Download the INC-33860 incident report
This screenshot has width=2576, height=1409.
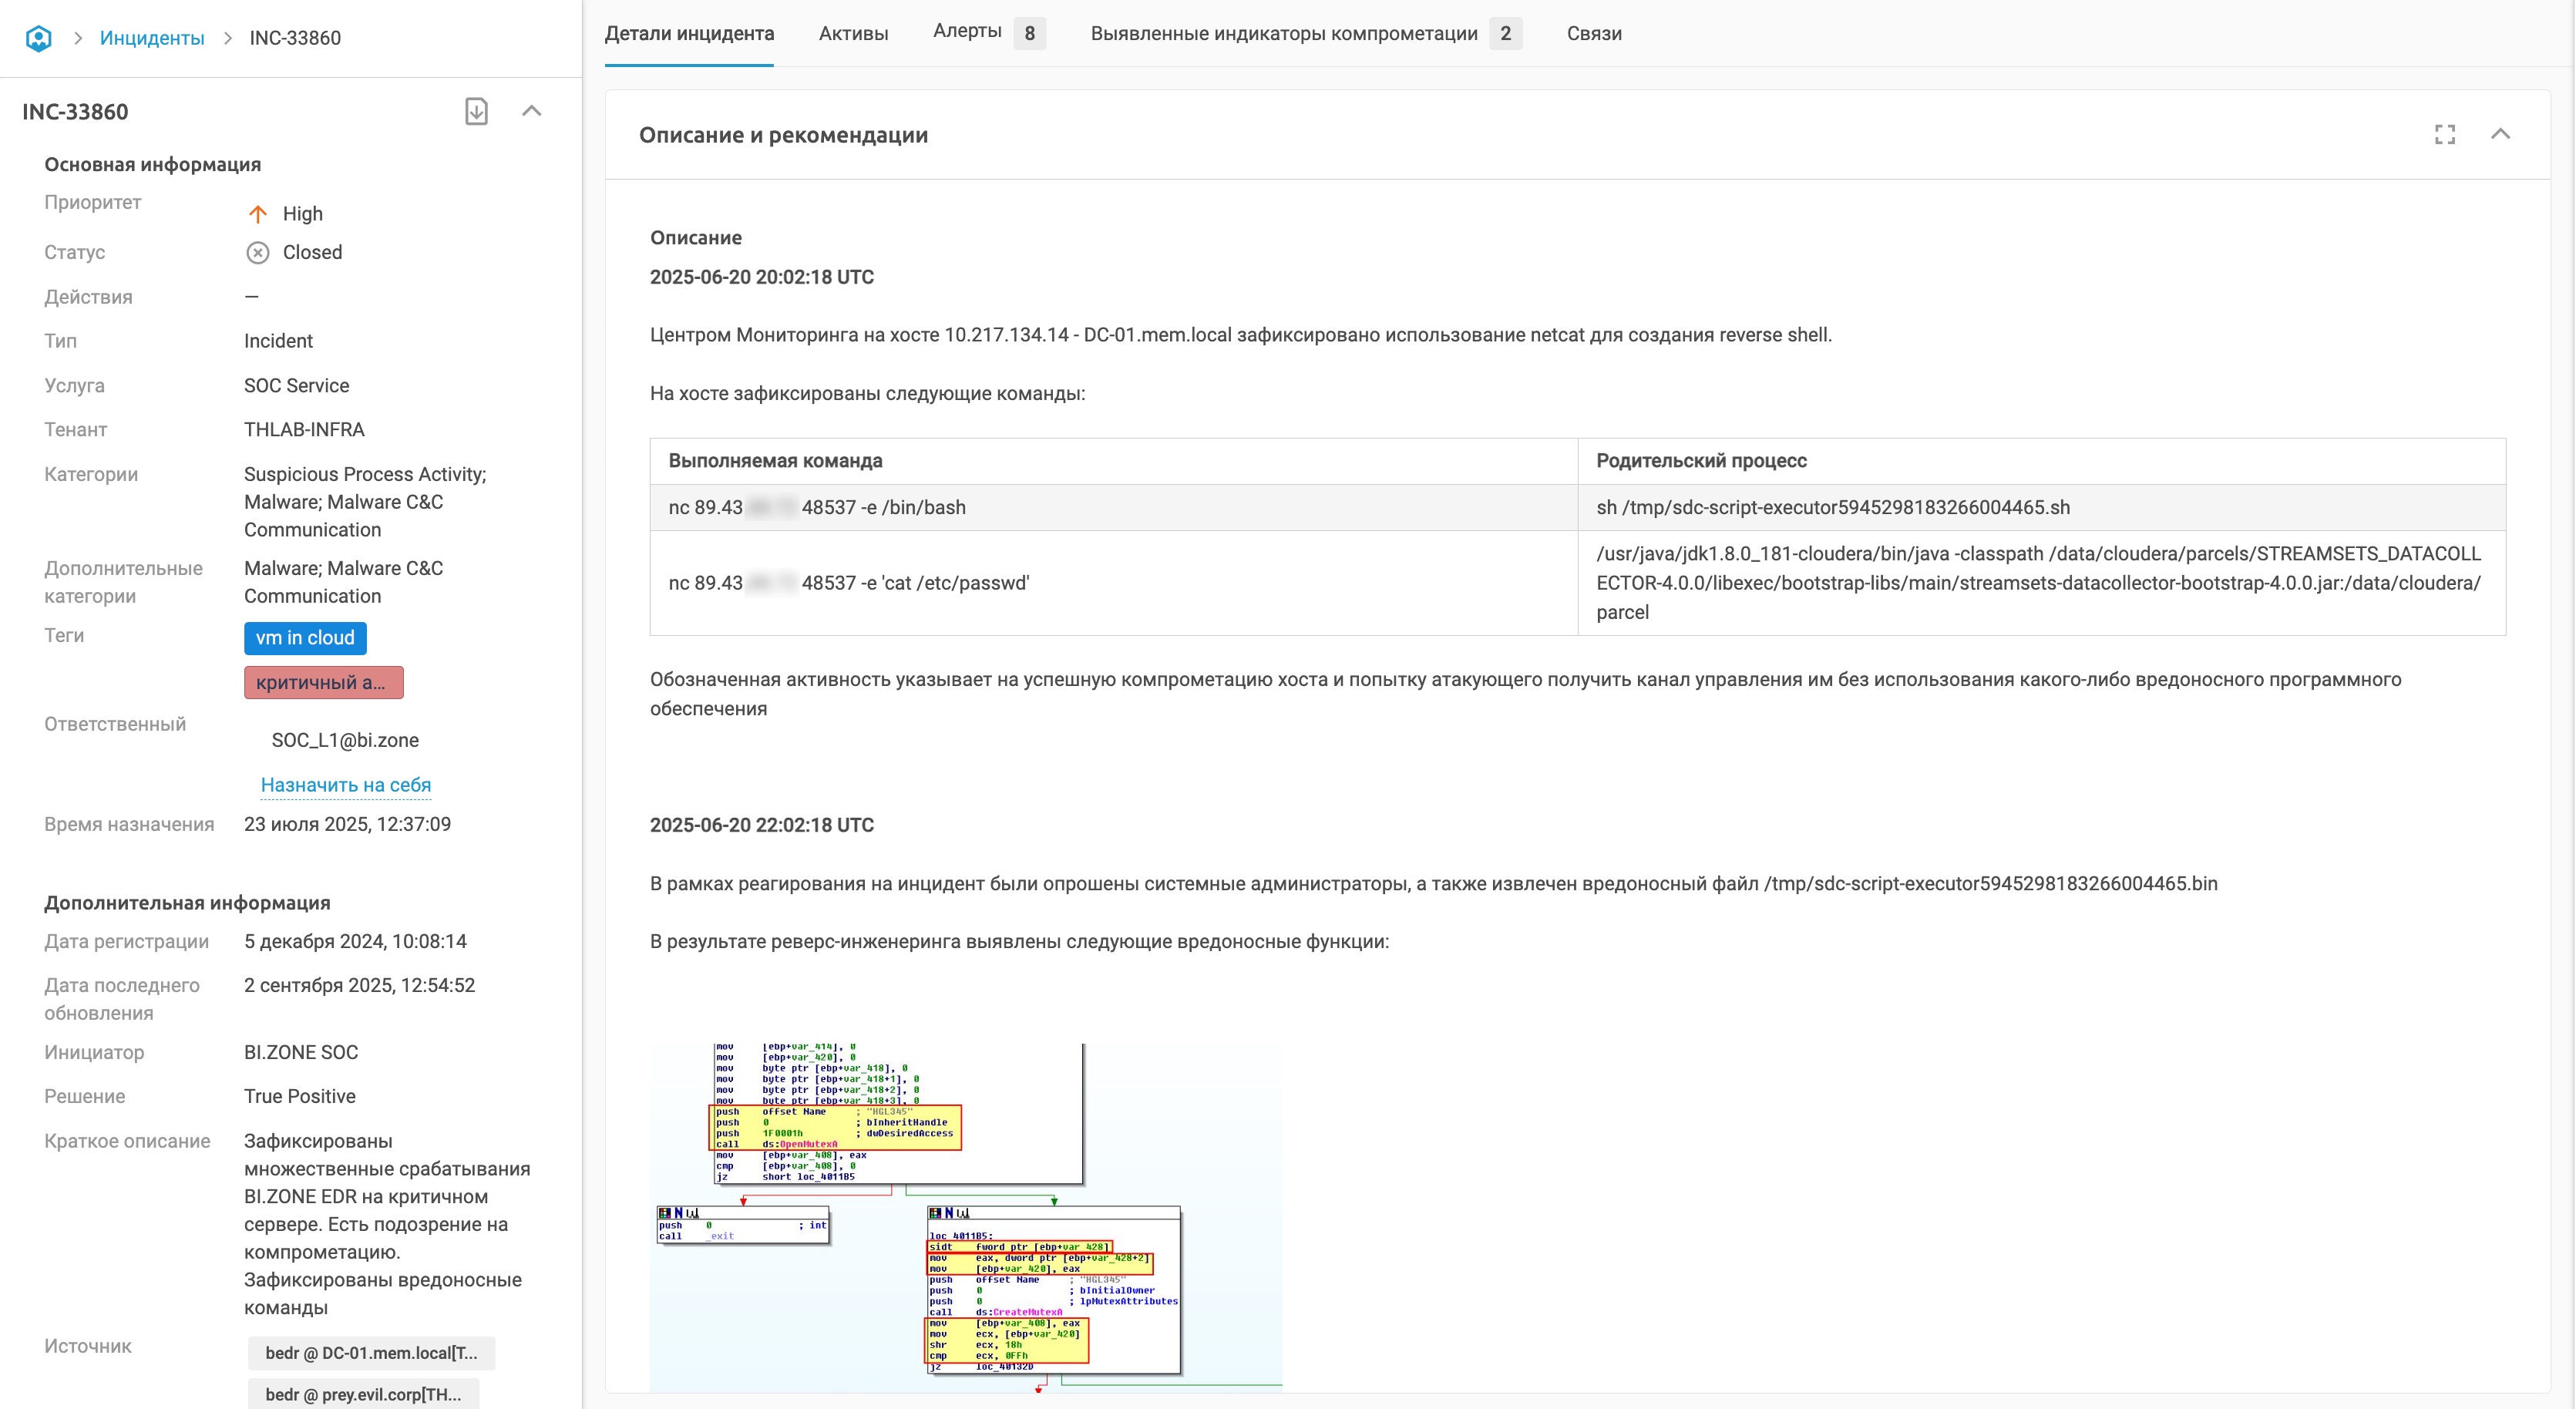click(476, 111)
